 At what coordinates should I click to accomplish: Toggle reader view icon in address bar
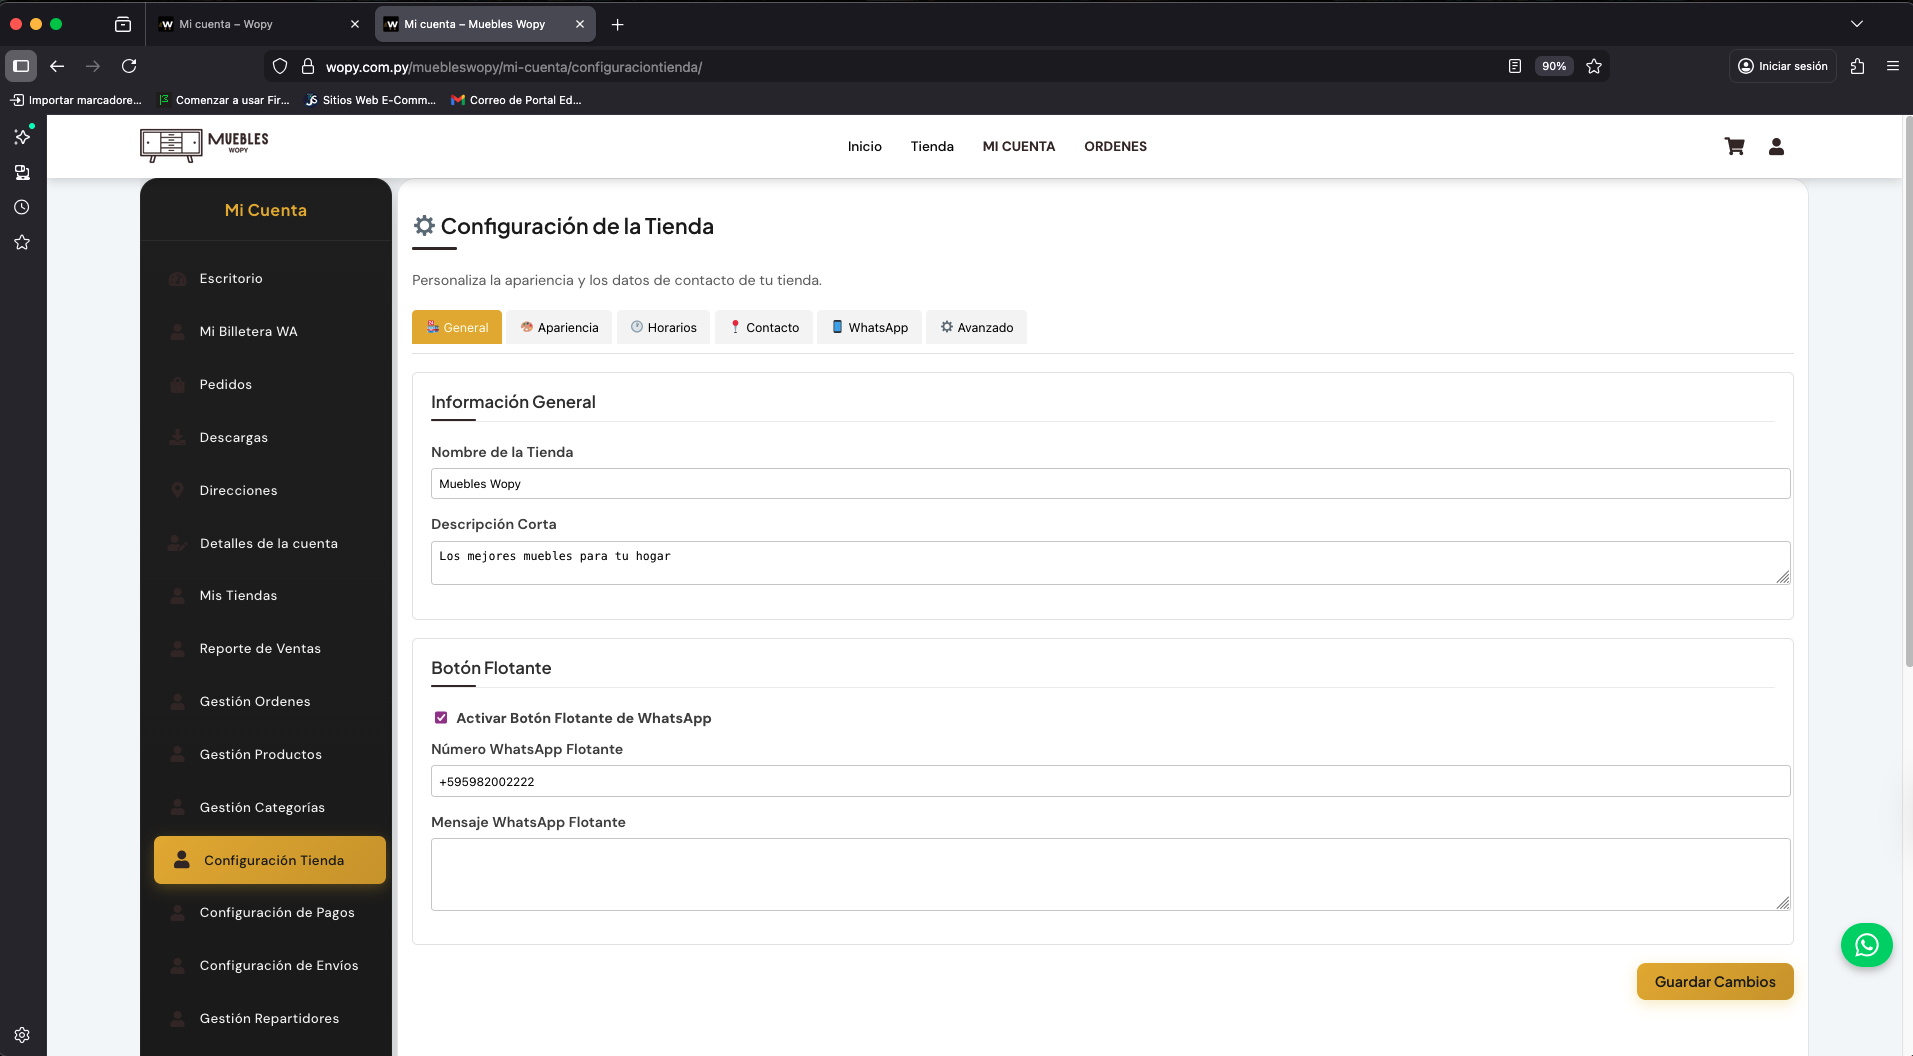[x=1514, y=66]
